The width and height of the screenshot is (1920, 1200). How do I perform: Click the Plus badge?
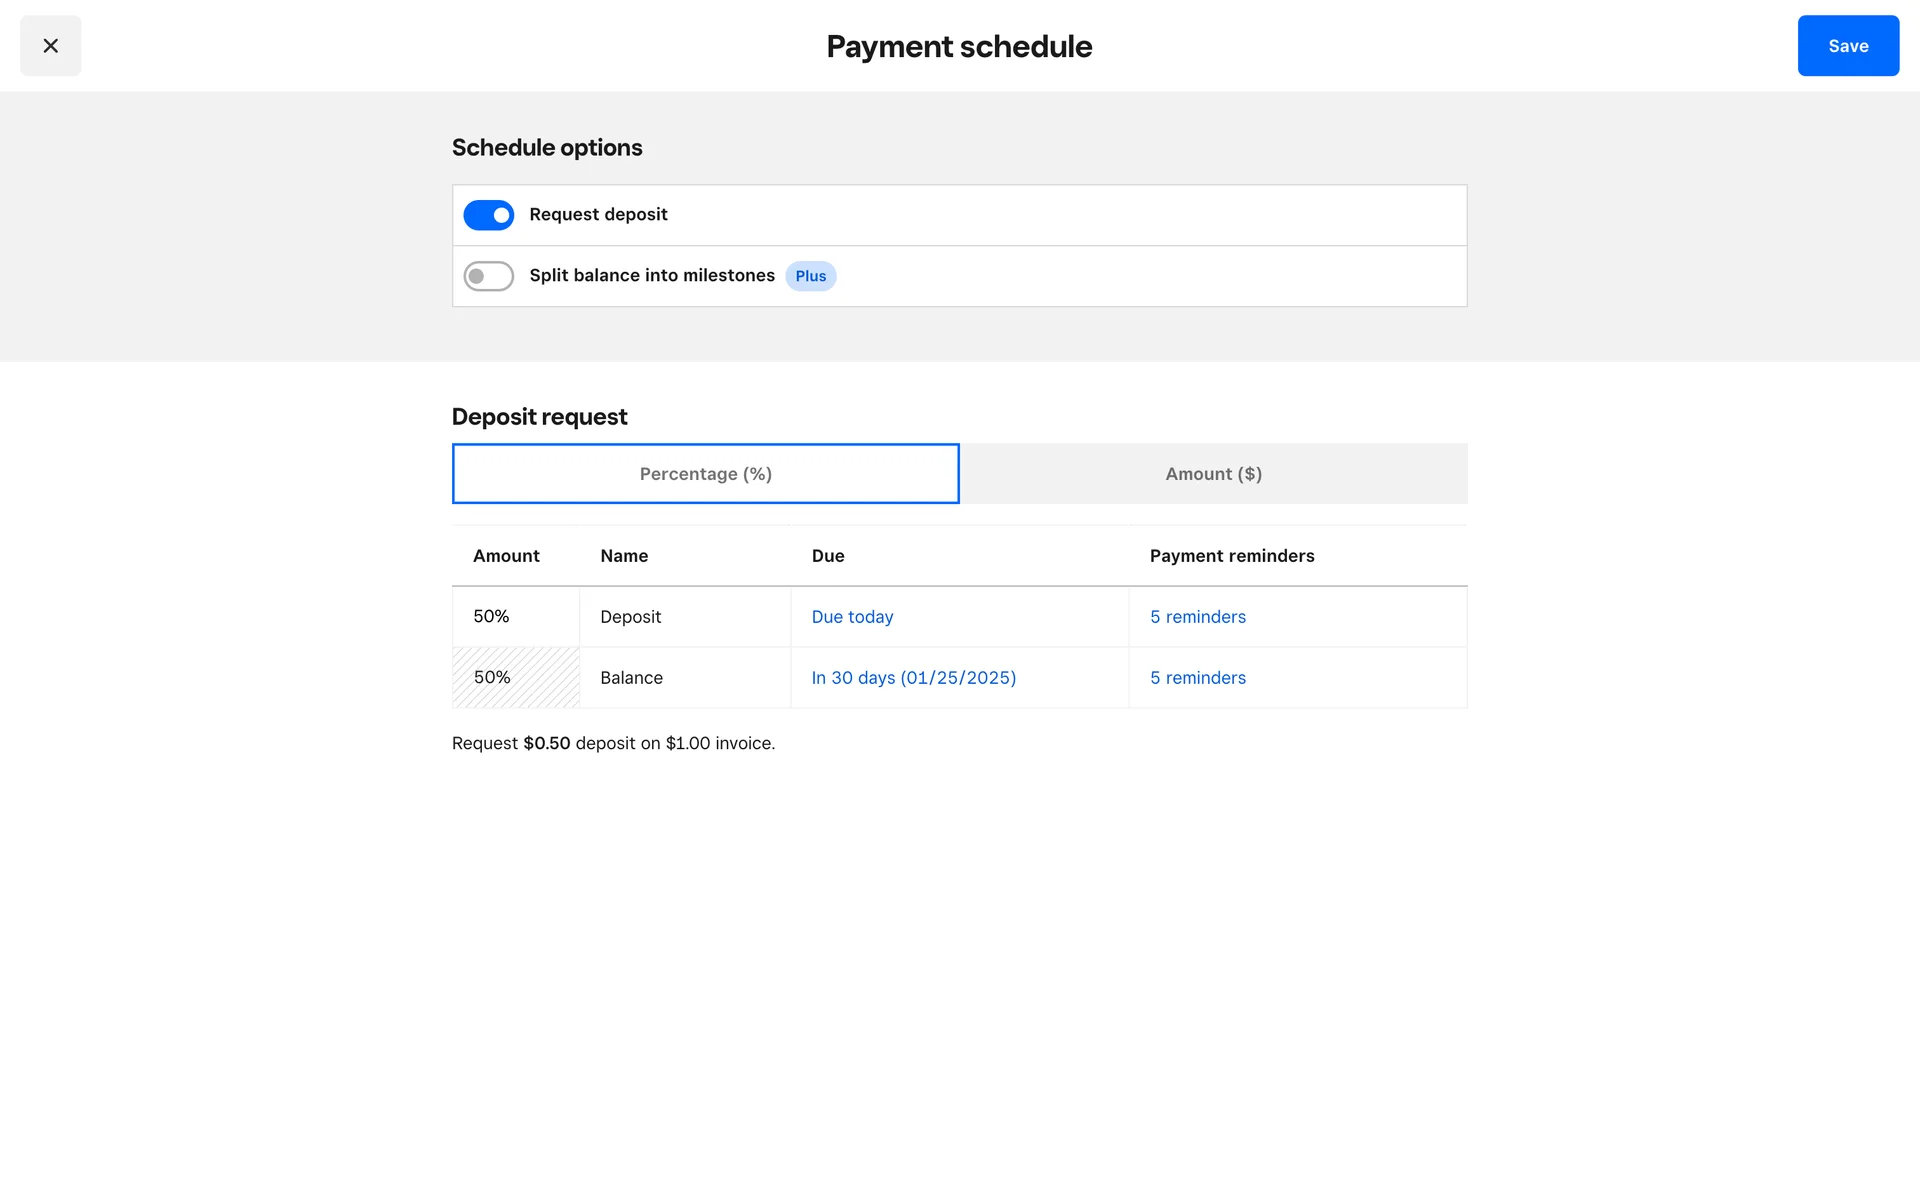pos(810,276)
